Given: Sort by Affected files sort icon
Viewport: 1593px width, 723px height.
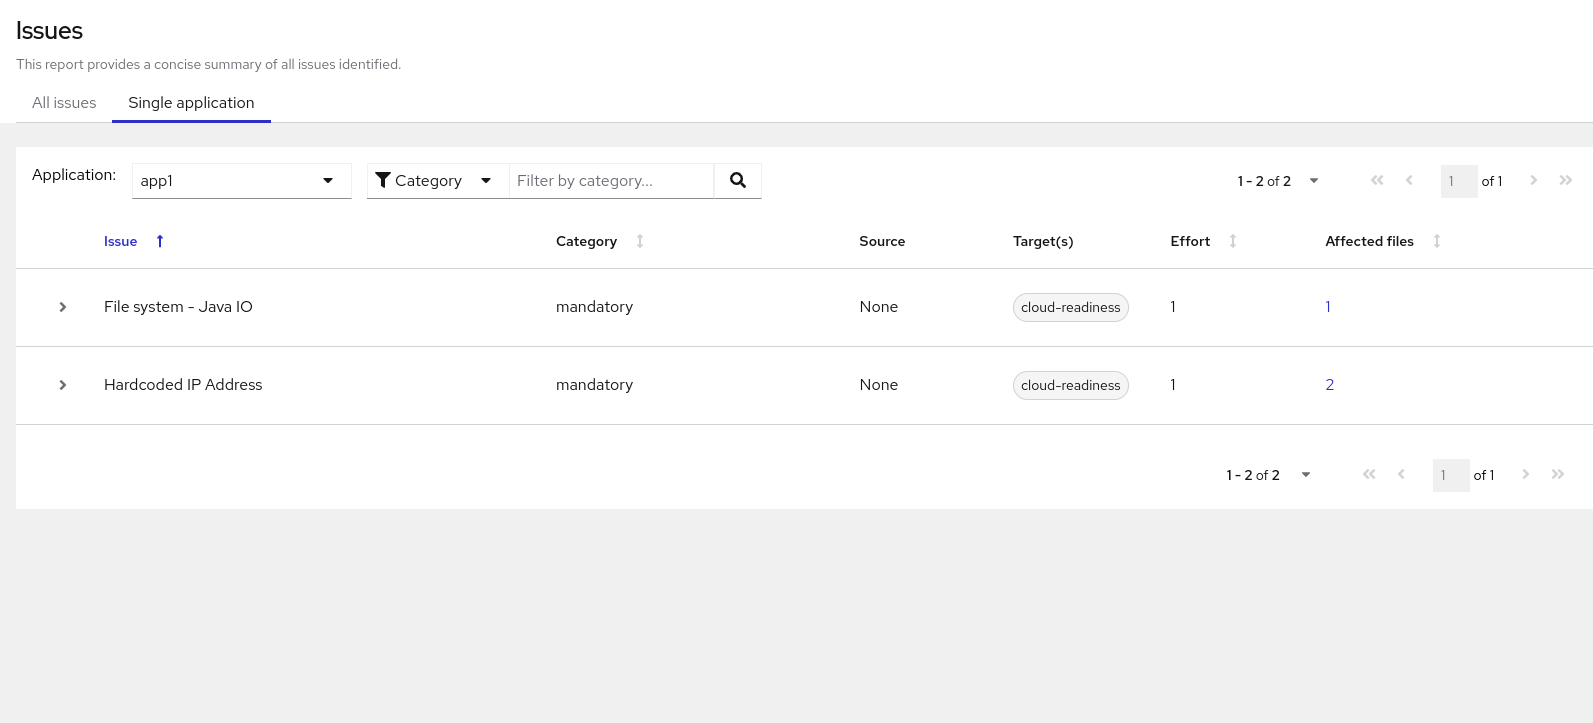Looking at the screenshot, I should [1437, 241].
